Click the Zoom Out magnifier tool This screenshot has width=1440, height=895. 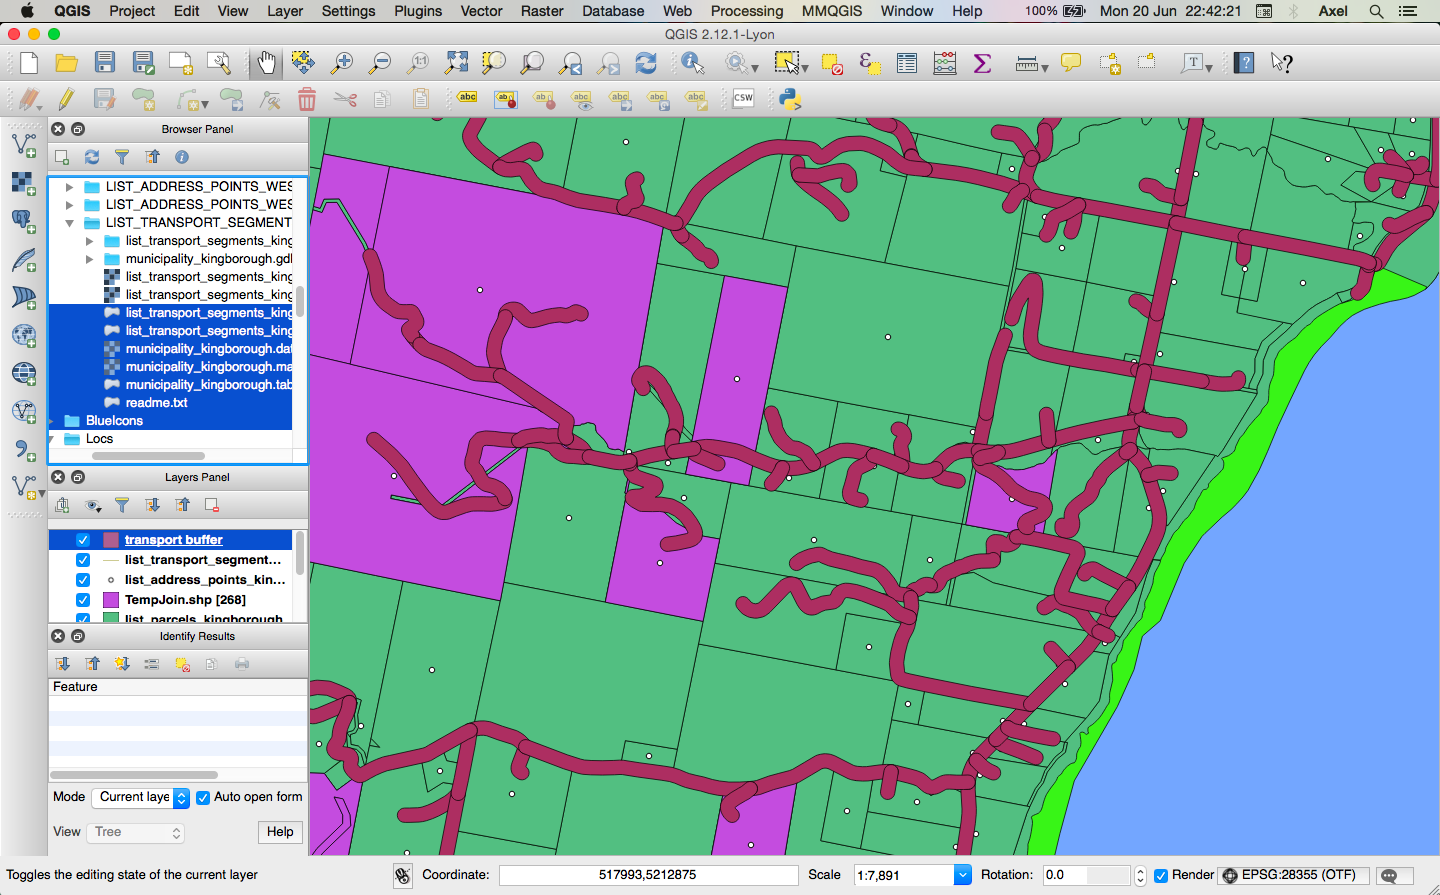point(380,63)
